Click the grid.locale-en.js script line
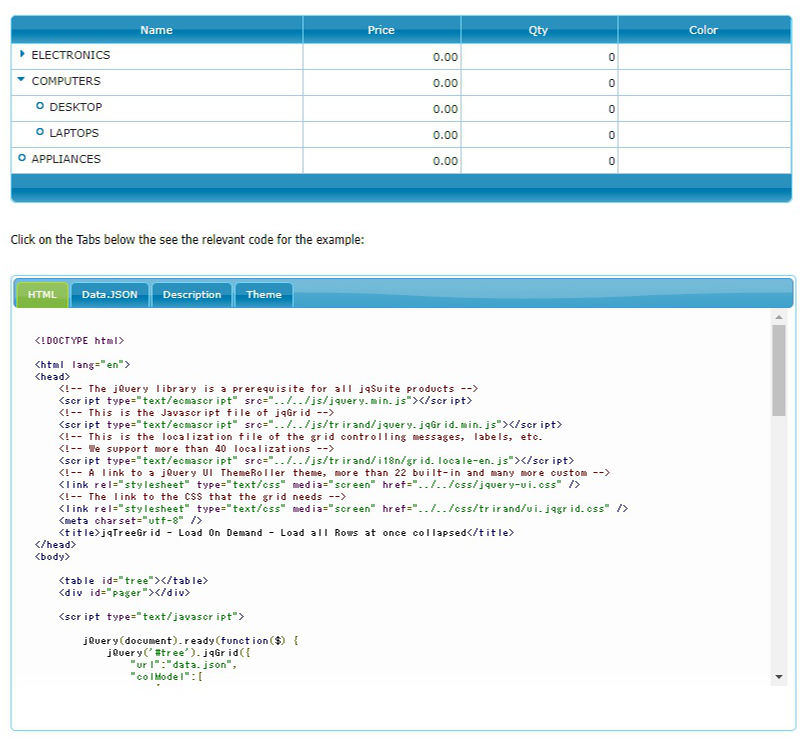The image size is (800, 750). tap(316, 461)
